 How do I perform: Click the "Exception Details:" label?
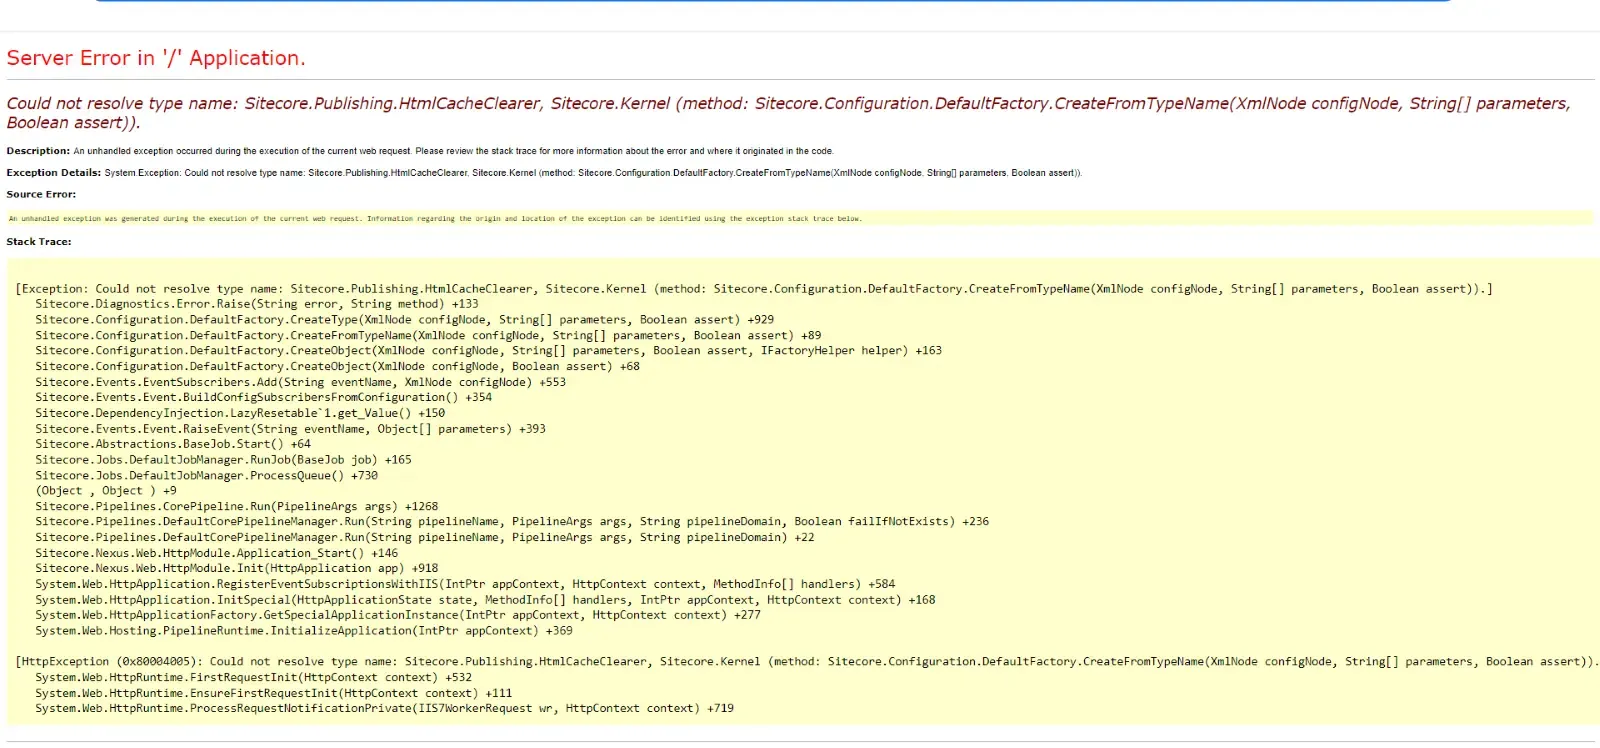coord(53,173)
